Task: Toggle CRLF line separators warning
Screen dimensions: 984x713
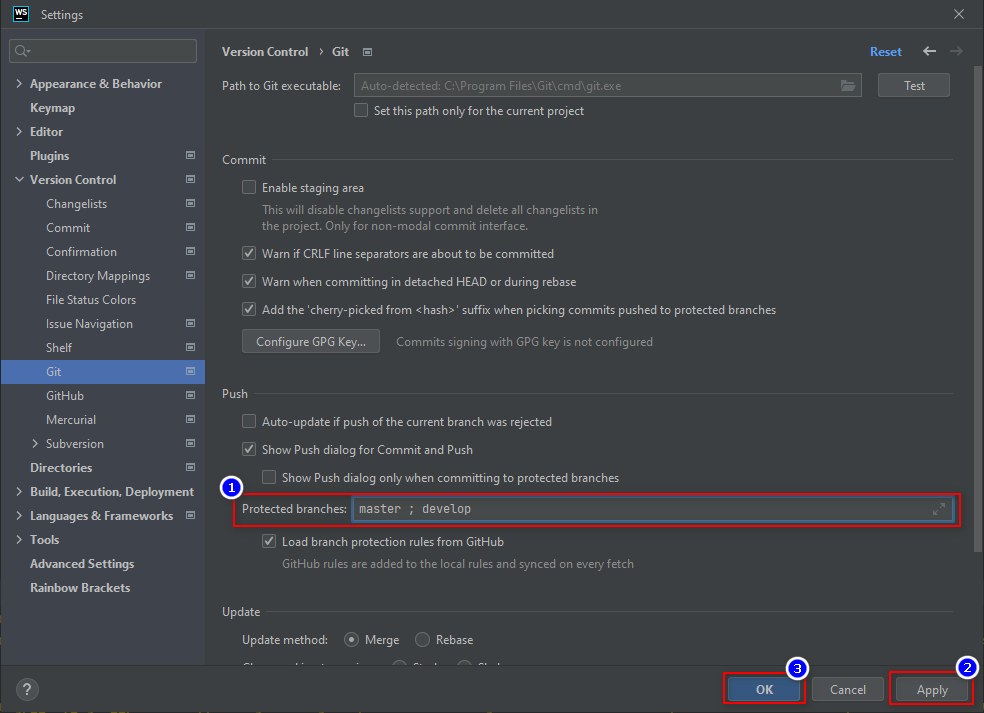Action: pos(249,253)
